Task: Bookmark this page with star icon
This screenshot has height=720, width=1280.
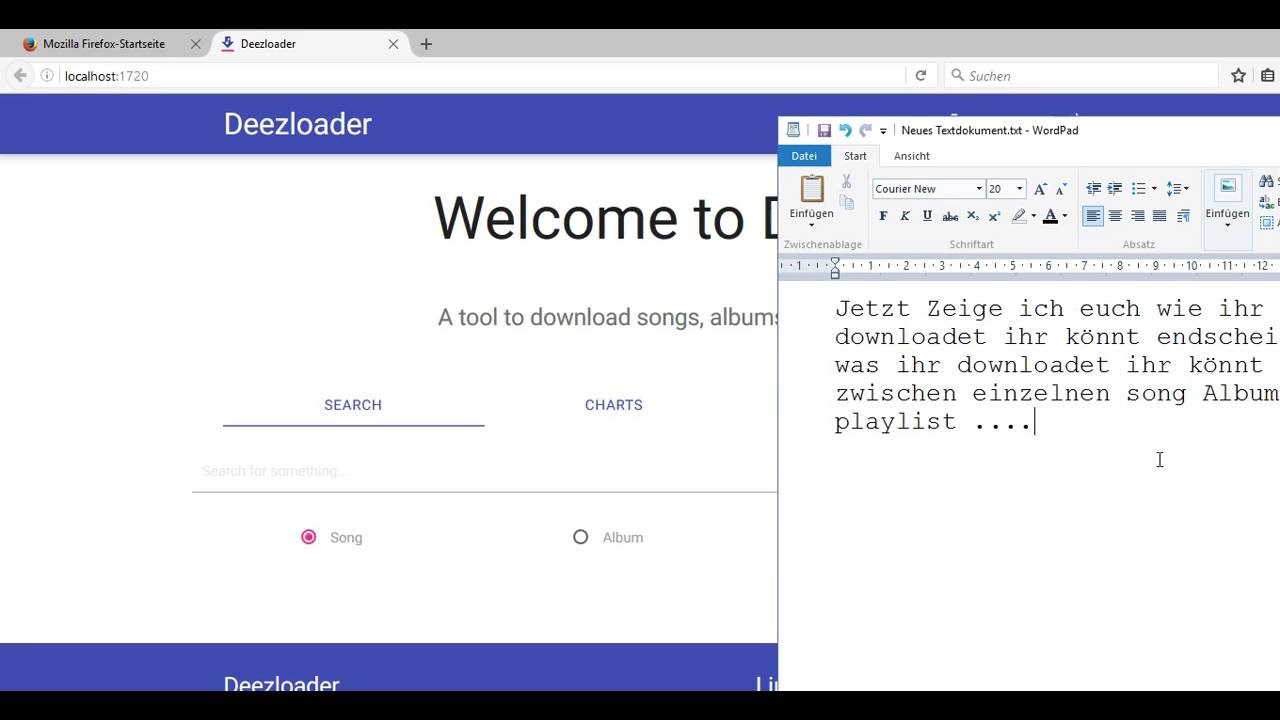Action: click(x=1238, y=75)
